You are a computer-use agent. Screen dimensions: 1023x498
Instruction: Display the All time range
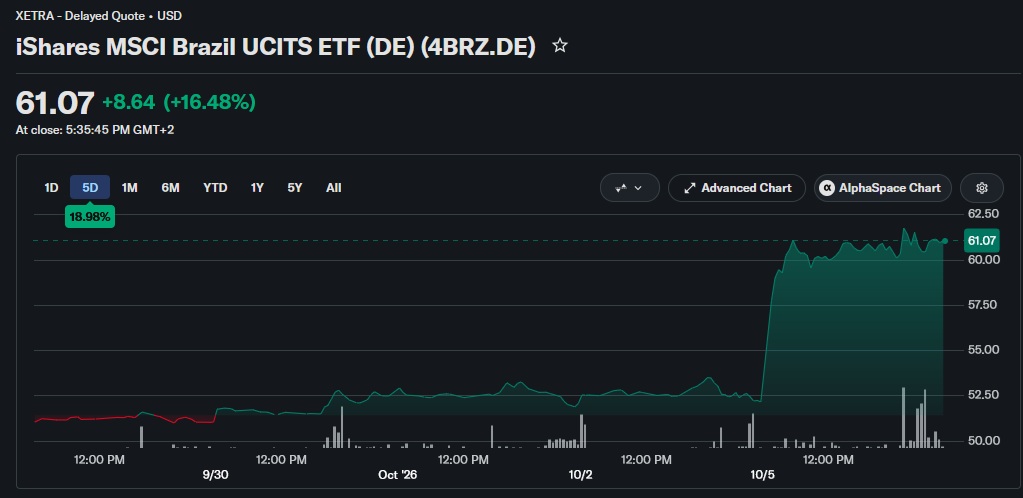click(x=333, y=188)
